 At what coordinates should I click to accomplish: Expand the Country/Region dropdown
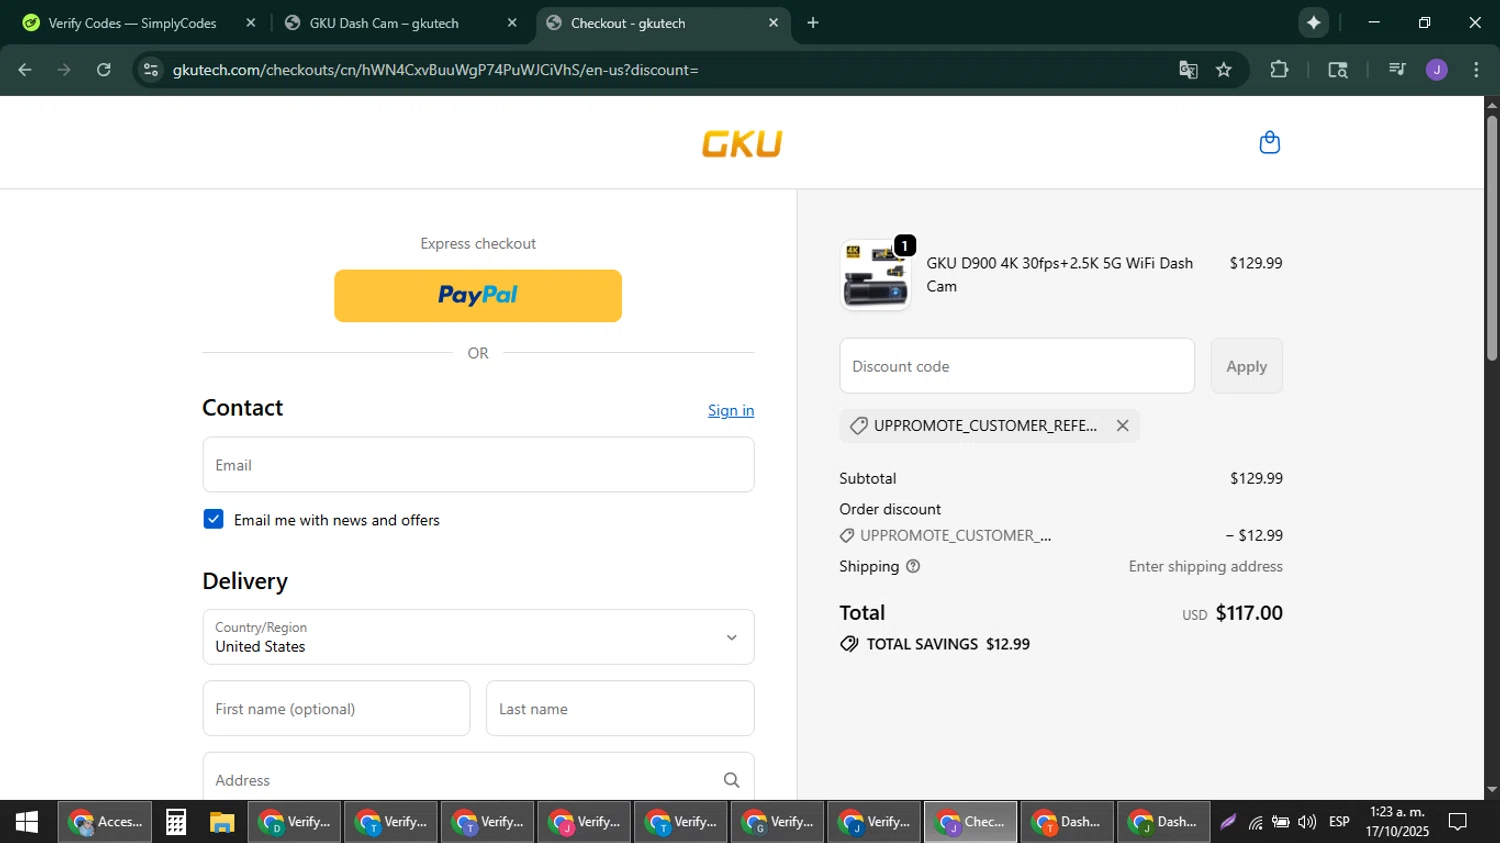pos(478,637)
